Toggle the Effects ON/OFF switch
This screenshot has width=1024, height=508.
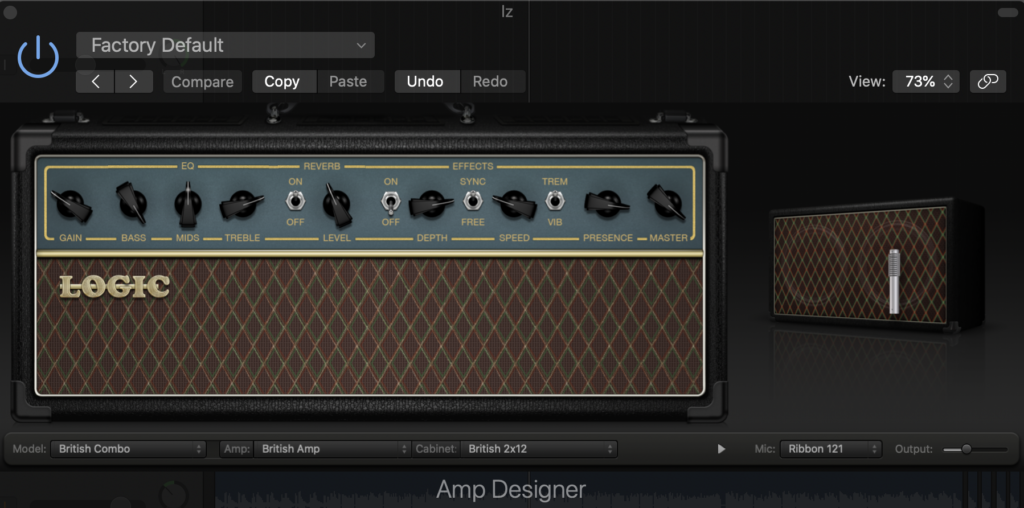point(391,203)
